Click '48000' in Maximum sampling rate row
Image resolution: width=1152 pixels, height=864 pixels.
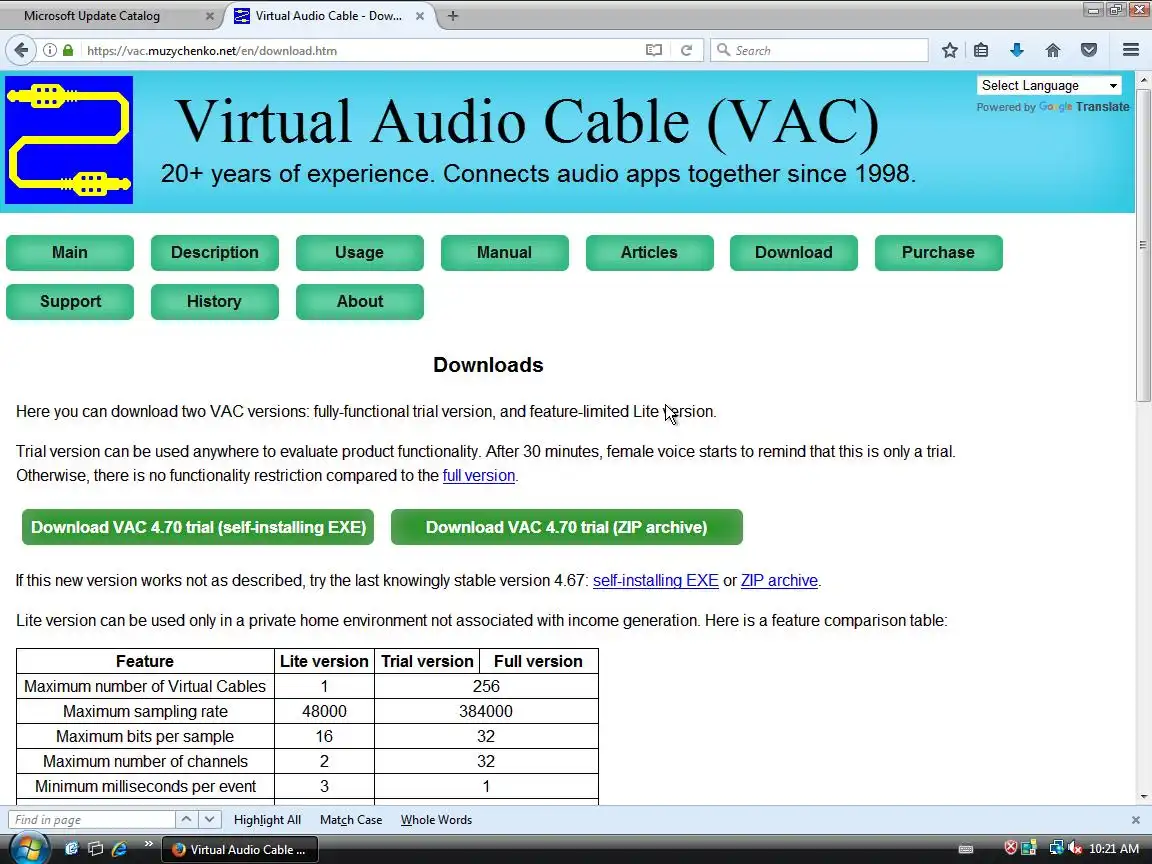click(324, 711)
